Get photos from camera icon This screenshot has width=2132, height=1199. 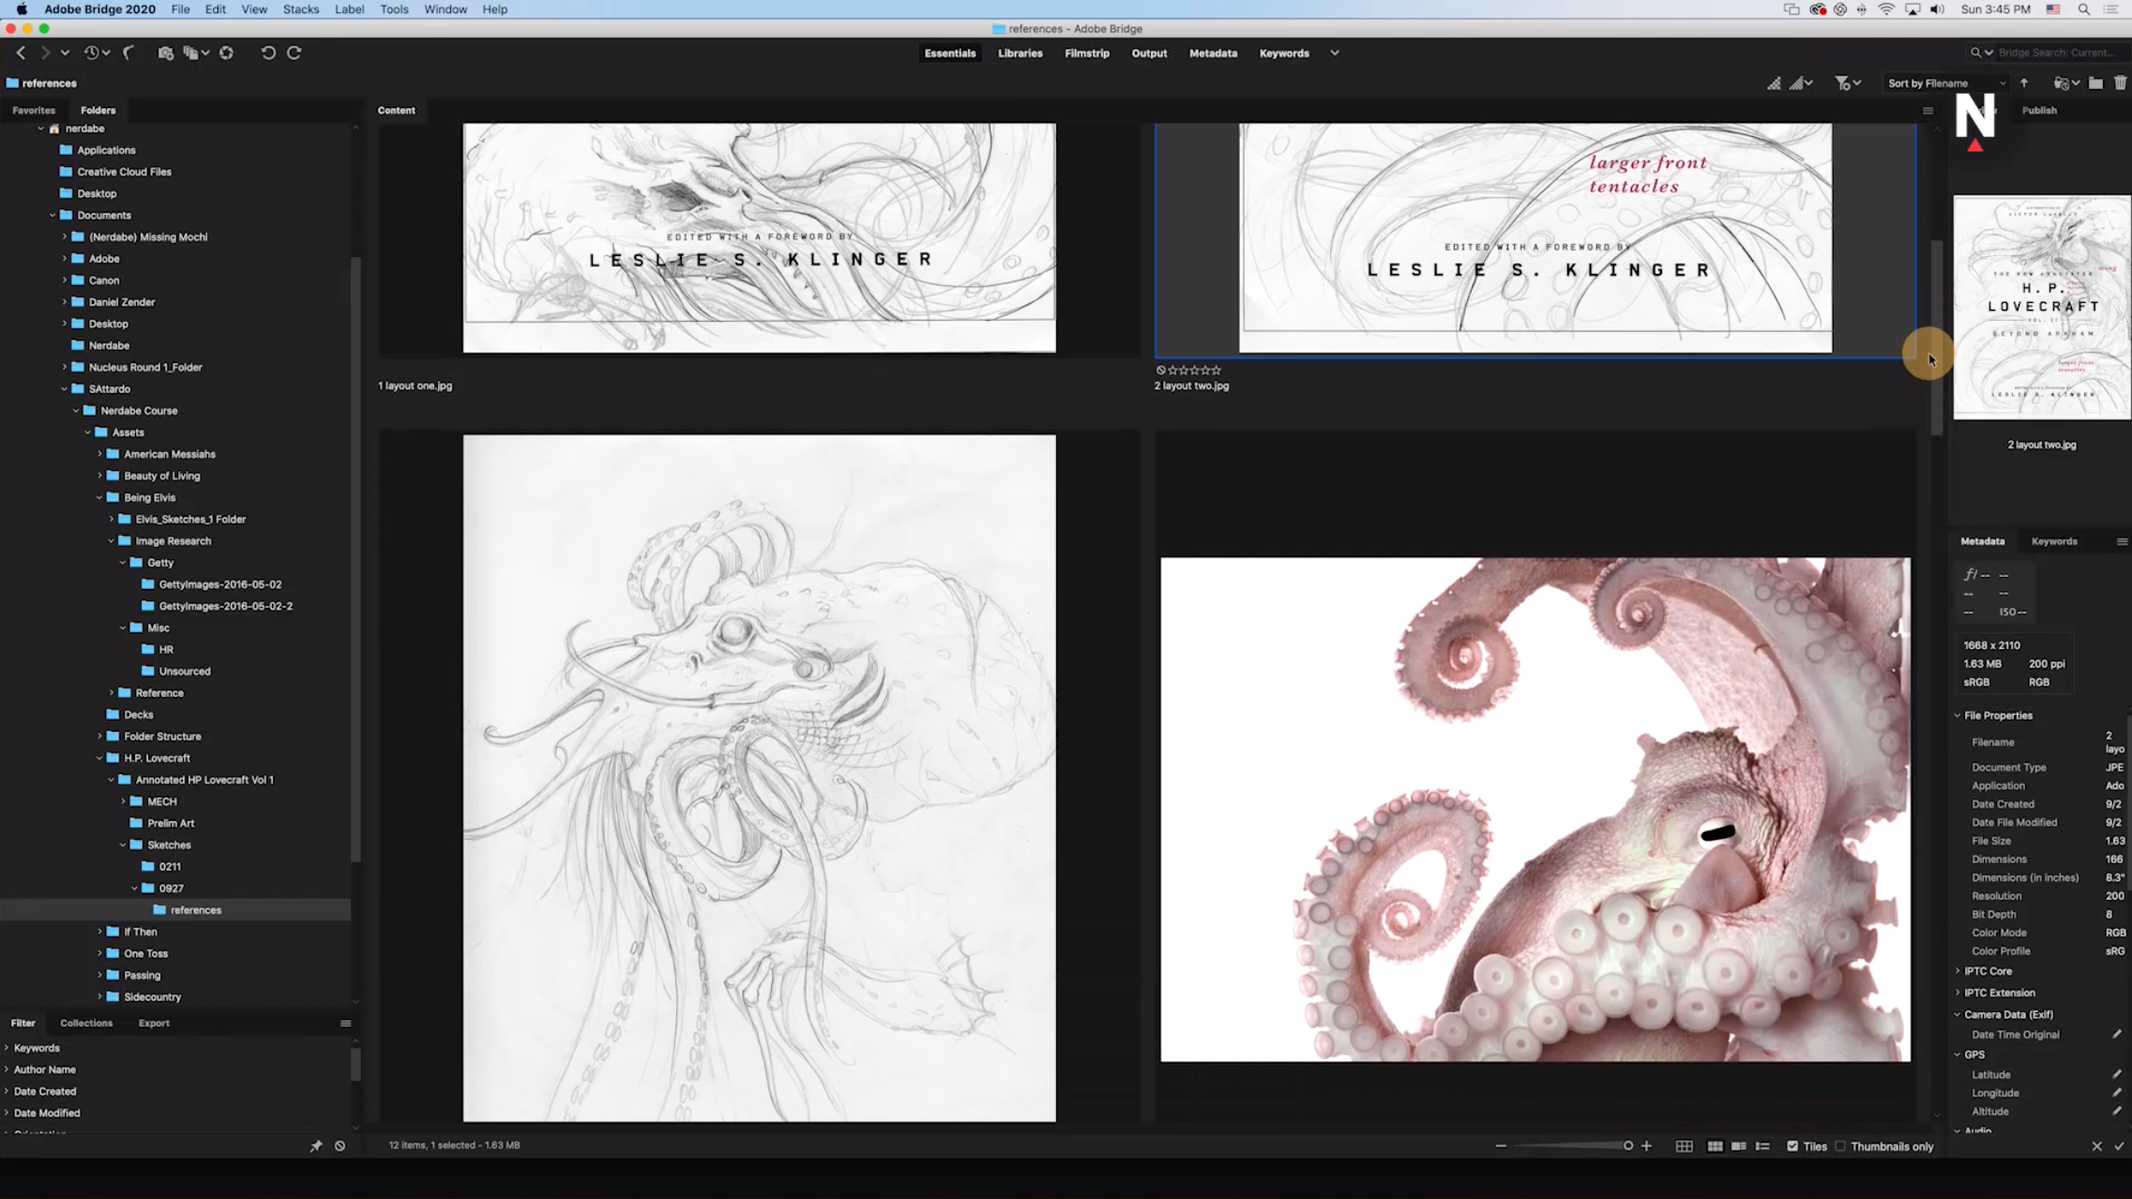coord(166,53)
